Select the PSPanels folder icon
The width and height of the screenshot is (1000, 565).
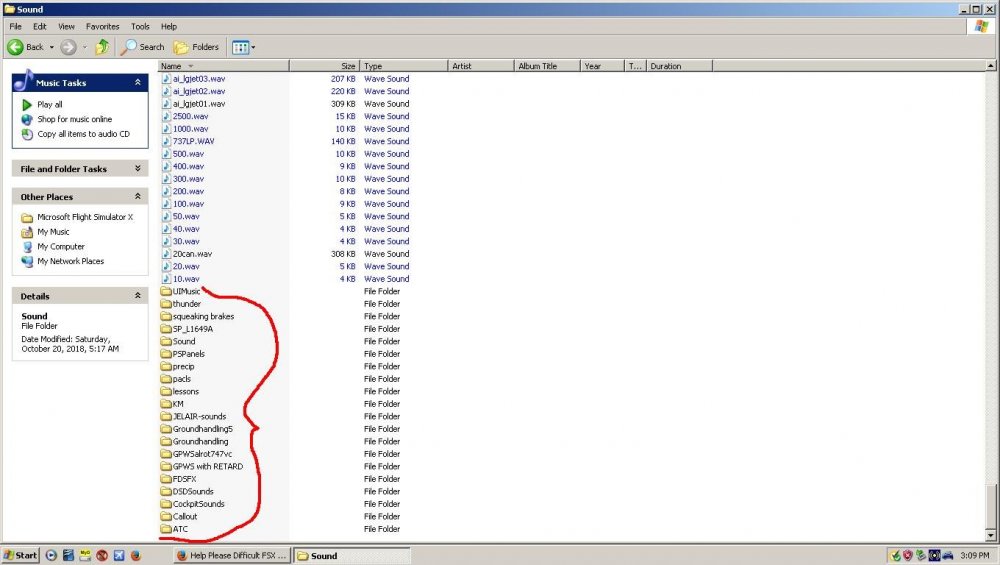pos(166,354)
